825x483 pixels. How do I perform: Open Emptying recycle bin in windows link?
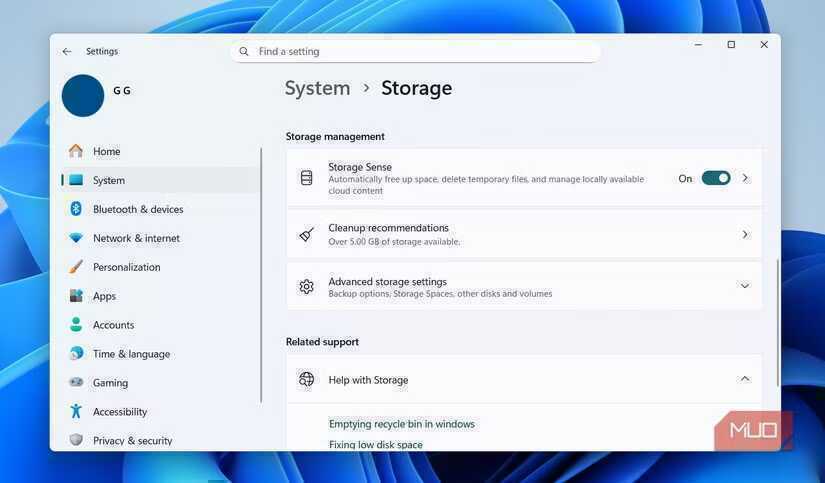coord(401,424)
